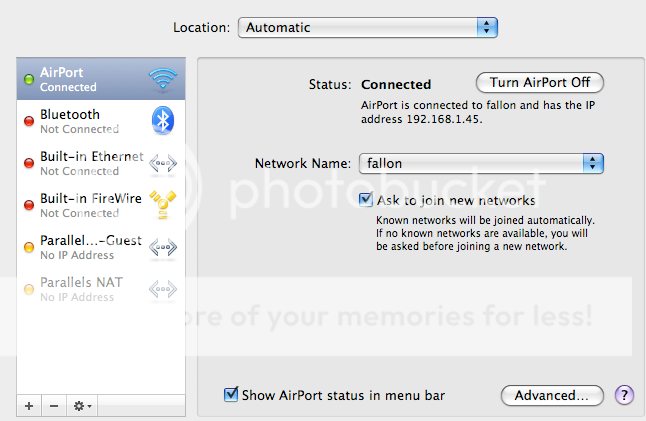The image size is (646, 421).
Task: Click the Parallel...-Guest network arrows icon
Action: coord(163,247)
